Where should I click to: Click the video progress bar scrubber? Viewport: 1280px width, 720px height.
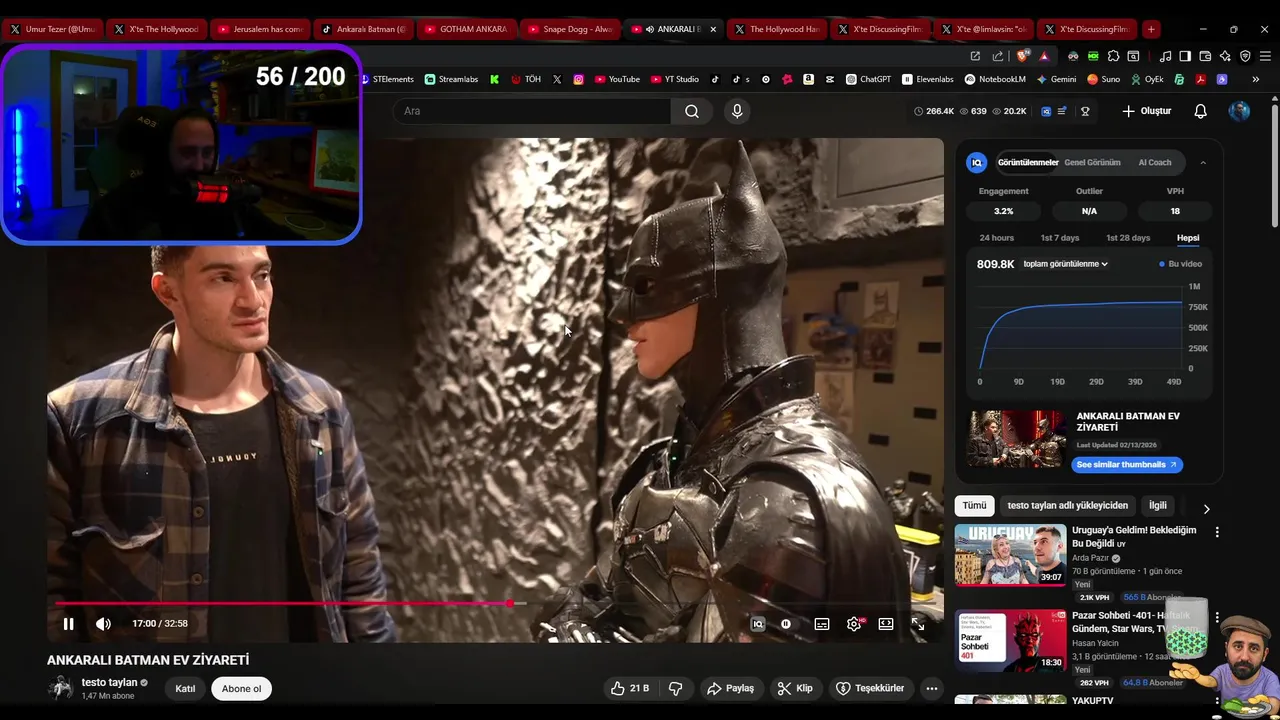point(510,603)
